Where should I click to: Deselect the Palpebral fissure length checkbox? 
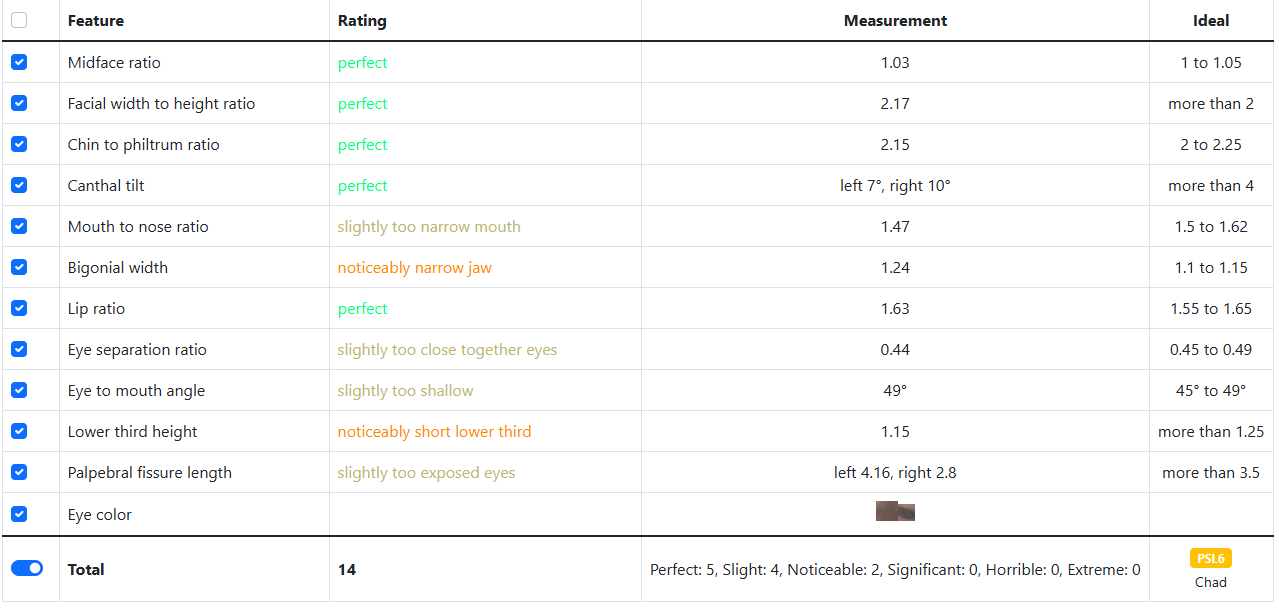19,472
